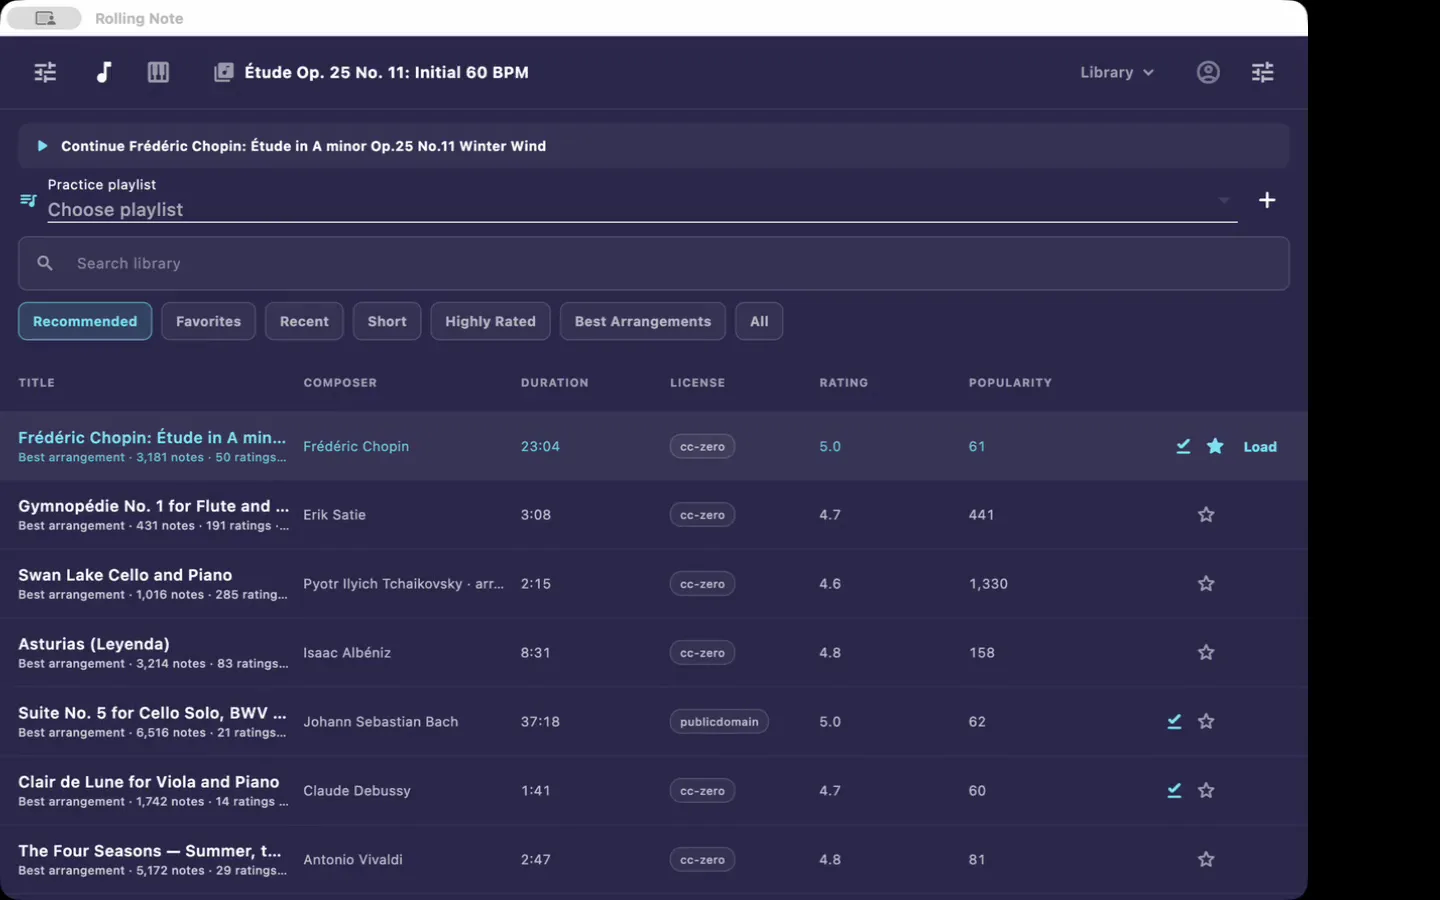Click publicdomain badge on Bach Suite row

719,721
